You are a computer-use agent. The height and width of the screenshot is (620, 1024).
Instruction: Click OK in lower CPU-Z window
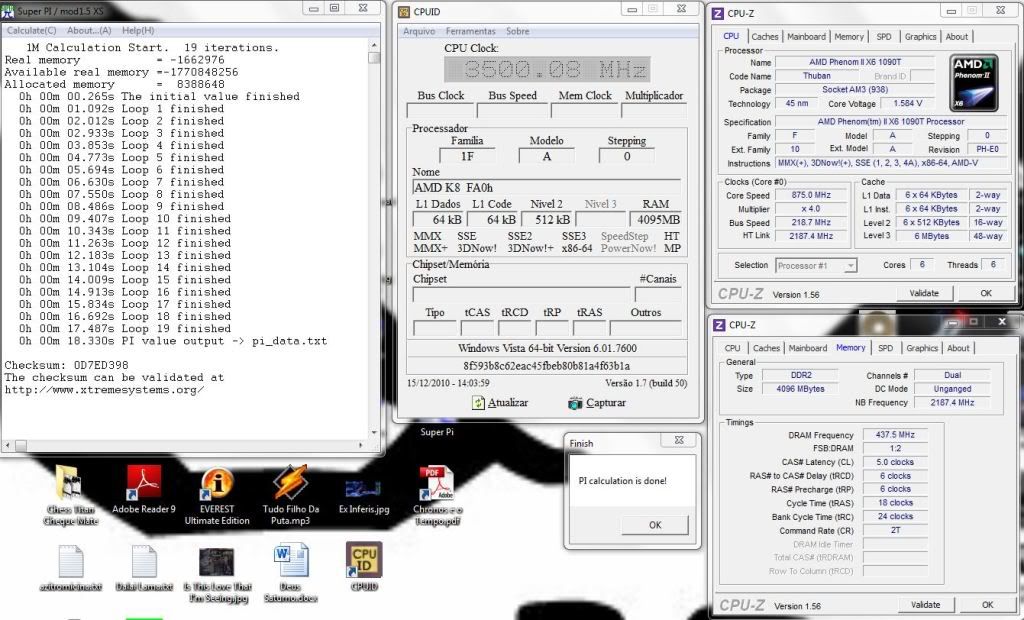(x=987, y=605)
